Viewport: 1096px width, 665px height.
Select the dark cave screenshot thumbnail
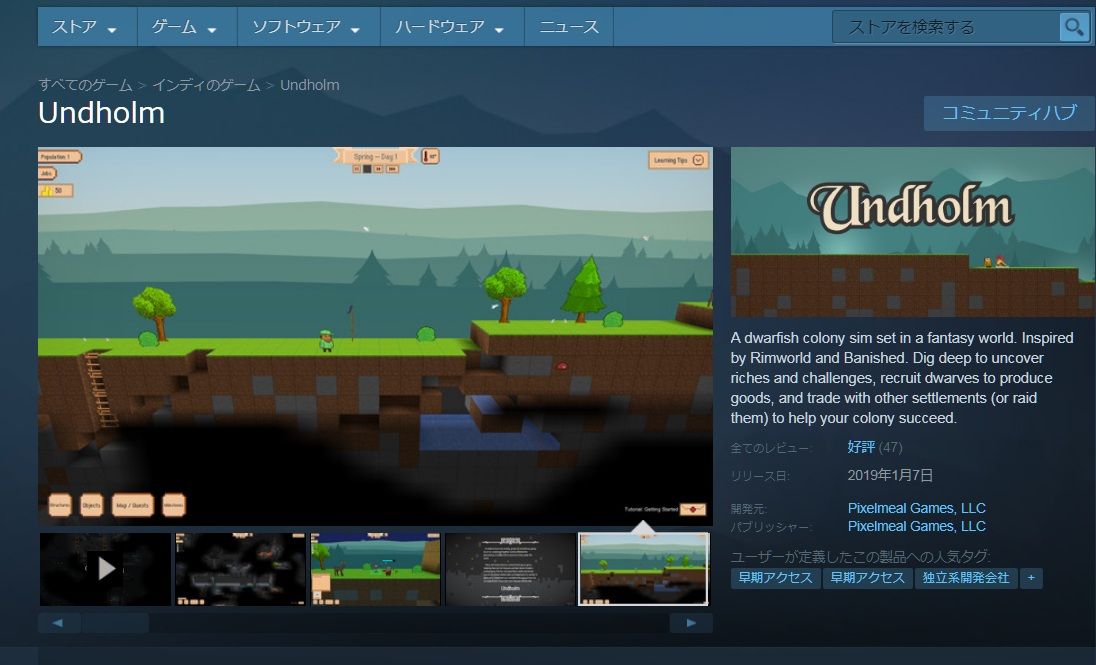[240, 569]
